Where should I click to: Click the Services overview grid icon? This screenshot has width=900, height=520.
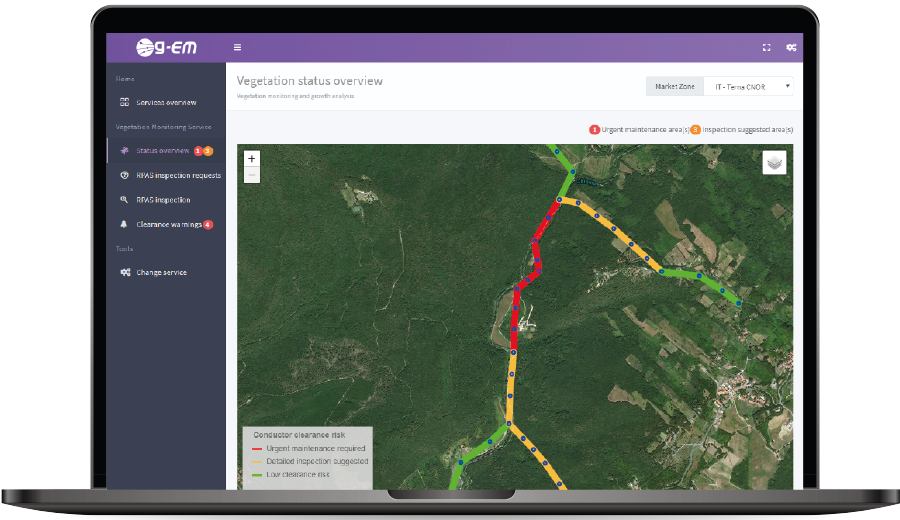pyautogui.click(x=124, y=102)
